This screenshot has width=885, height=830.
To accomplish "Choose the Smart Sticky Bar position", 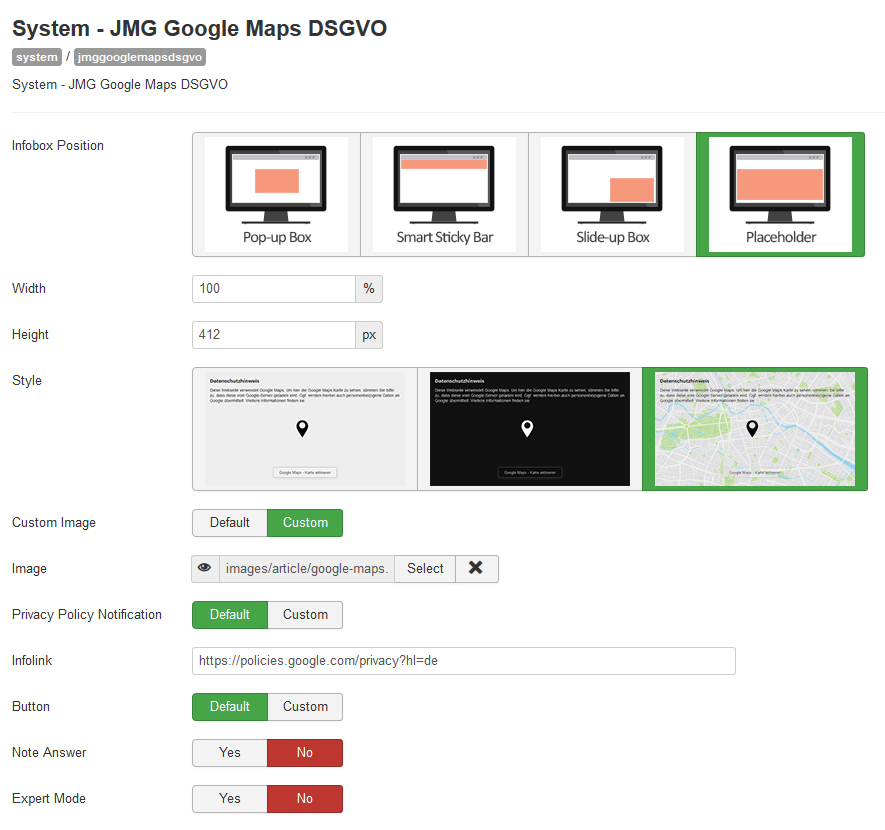I will 444,195.
